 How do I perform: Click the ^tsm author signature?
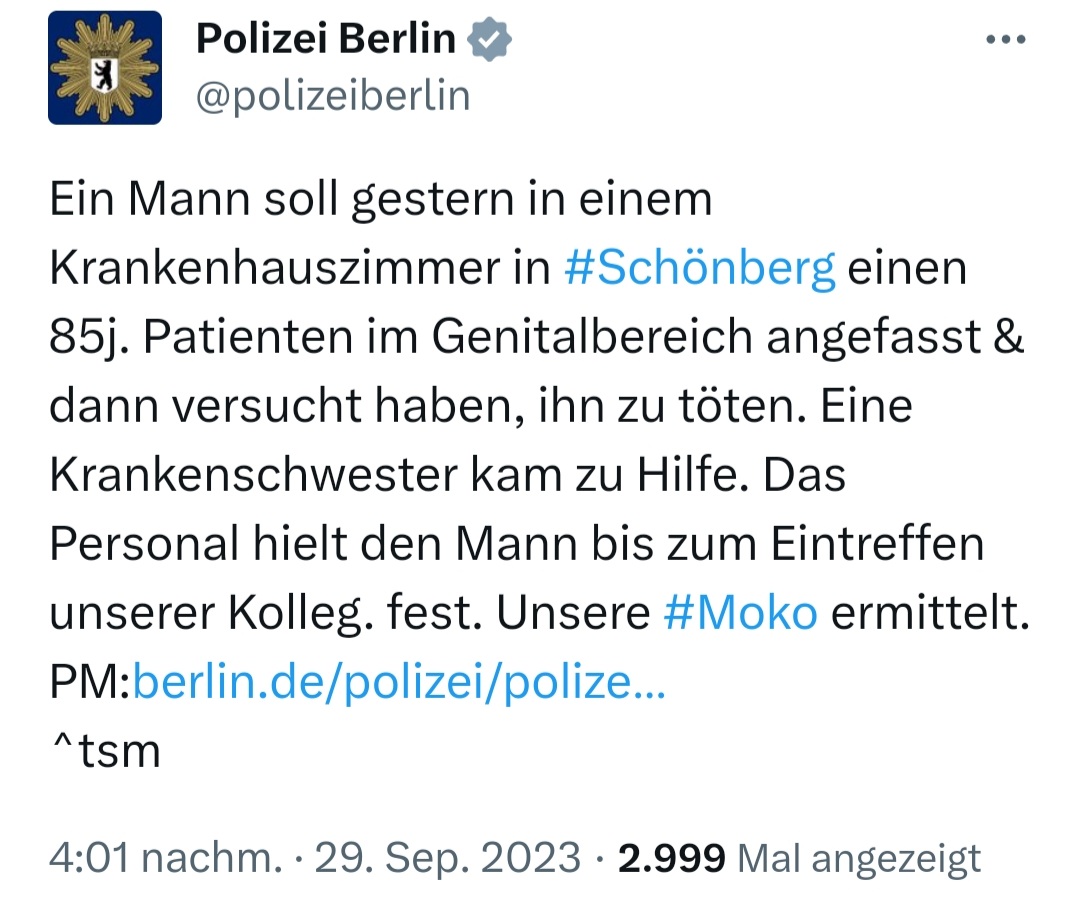tap(105, 751)
